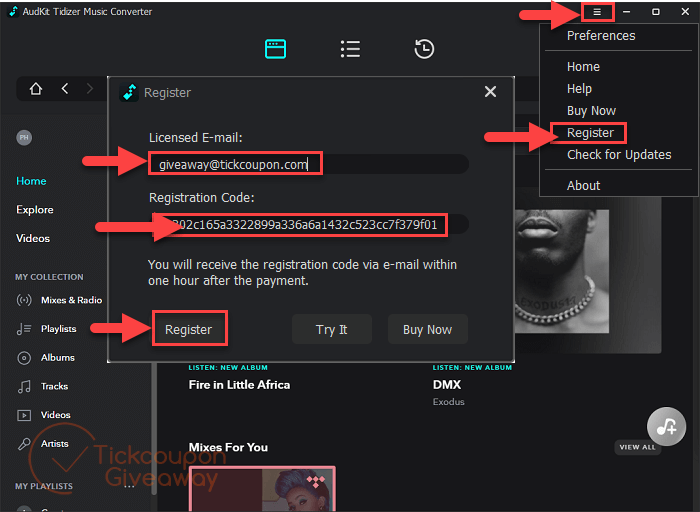Open Home in the sidebar
The height and width of the screenshot is (512, 700).
pos(31,181)
